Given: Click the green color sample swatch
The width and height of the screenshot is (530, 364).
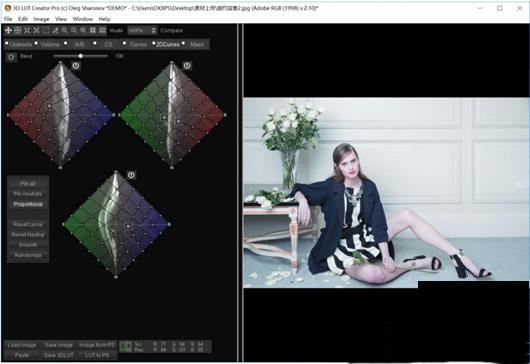Looking at the screenshot, I should [x=126, y=346].
